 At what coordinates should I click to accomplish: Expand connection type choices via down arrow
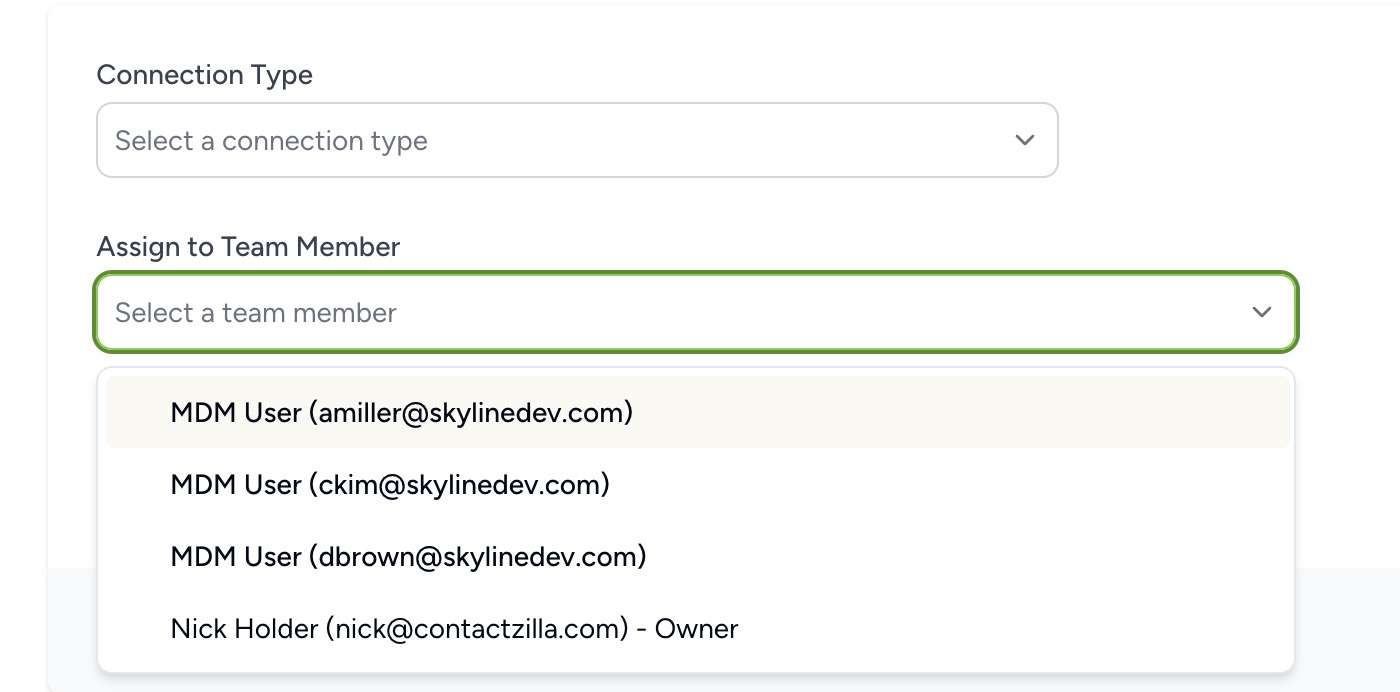pos(1024,140)
